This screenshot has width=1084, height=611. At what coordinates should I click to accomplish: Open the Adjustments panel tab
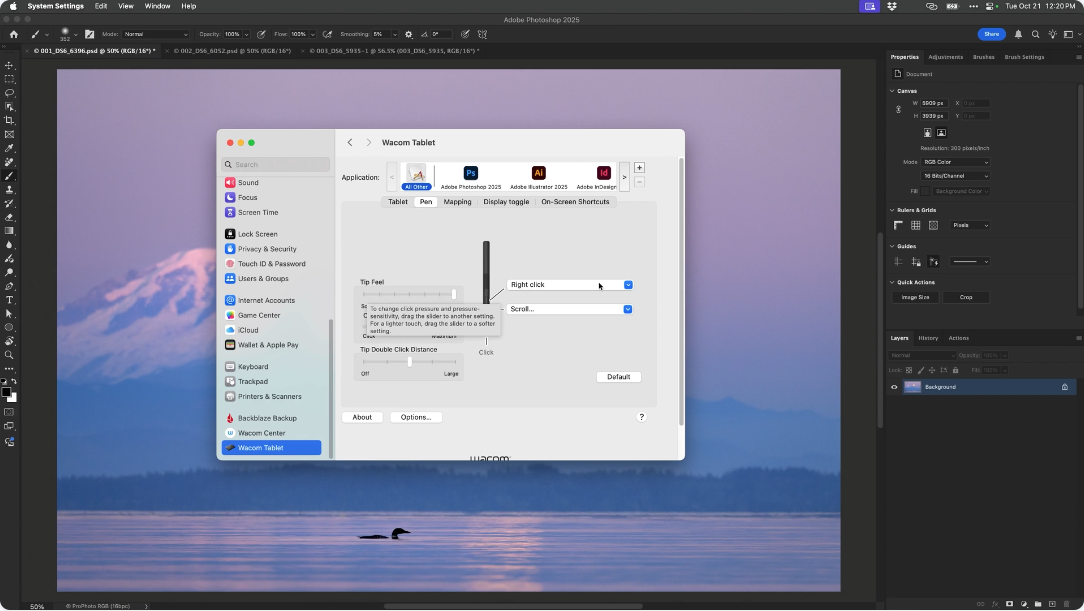point(945,57)
